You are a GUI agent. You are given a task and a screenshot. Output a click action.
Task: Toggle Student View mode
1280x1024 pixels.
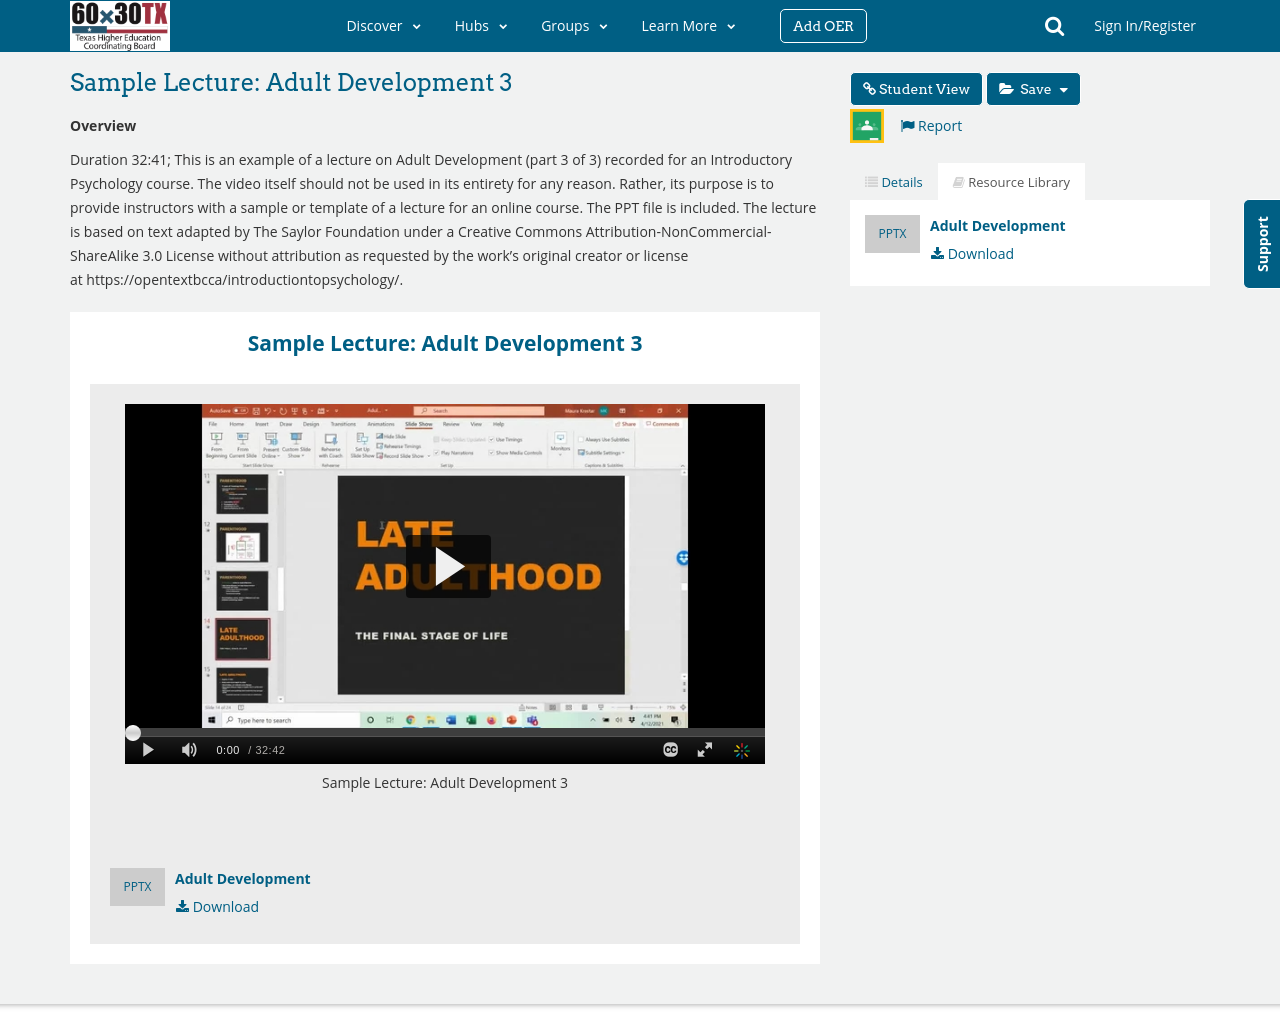pos(915,87)
